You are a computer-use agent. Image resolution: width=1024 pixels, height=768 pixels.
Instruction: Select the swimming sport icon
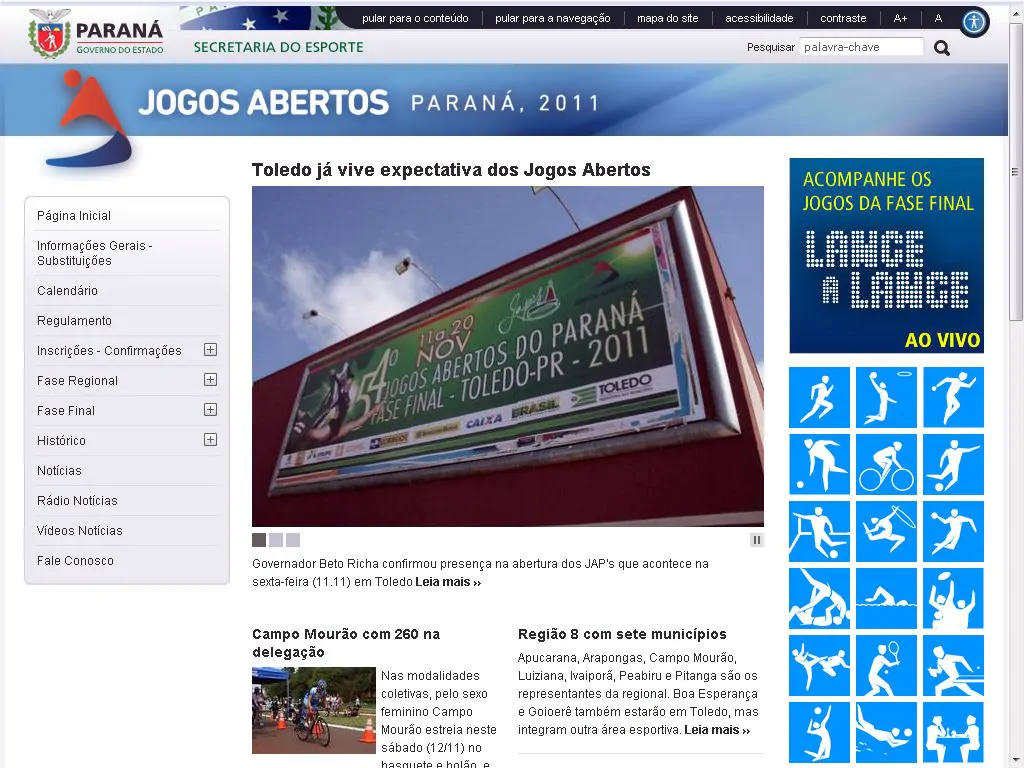tap(886, 598)
